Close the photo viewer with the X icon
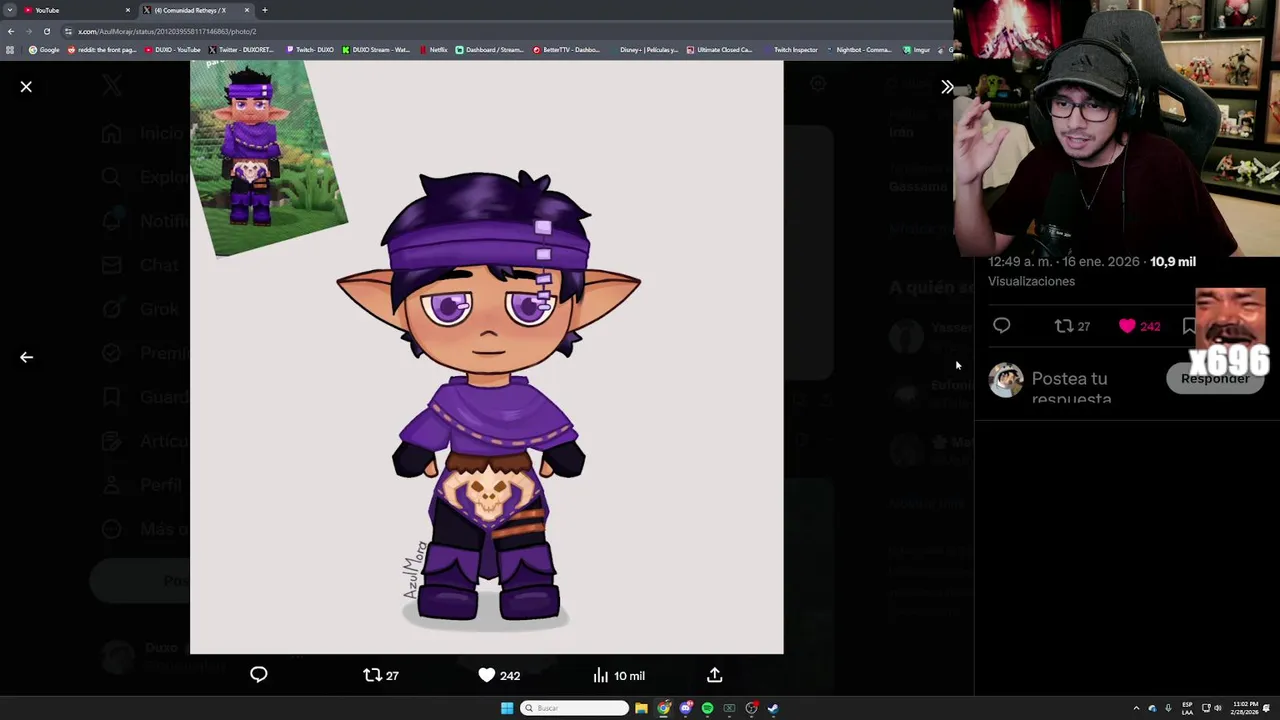 pyautogui.click(x=26, y=87)
